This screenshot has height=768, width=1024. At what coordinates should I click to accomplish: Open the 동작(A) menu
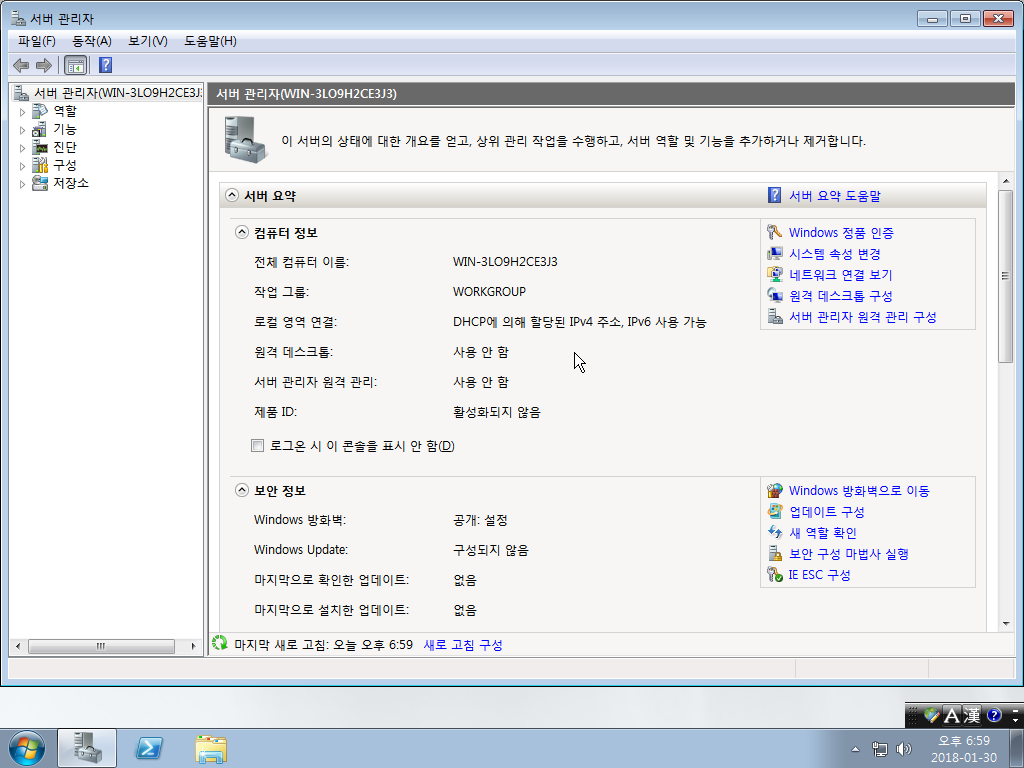coord(91,41)
